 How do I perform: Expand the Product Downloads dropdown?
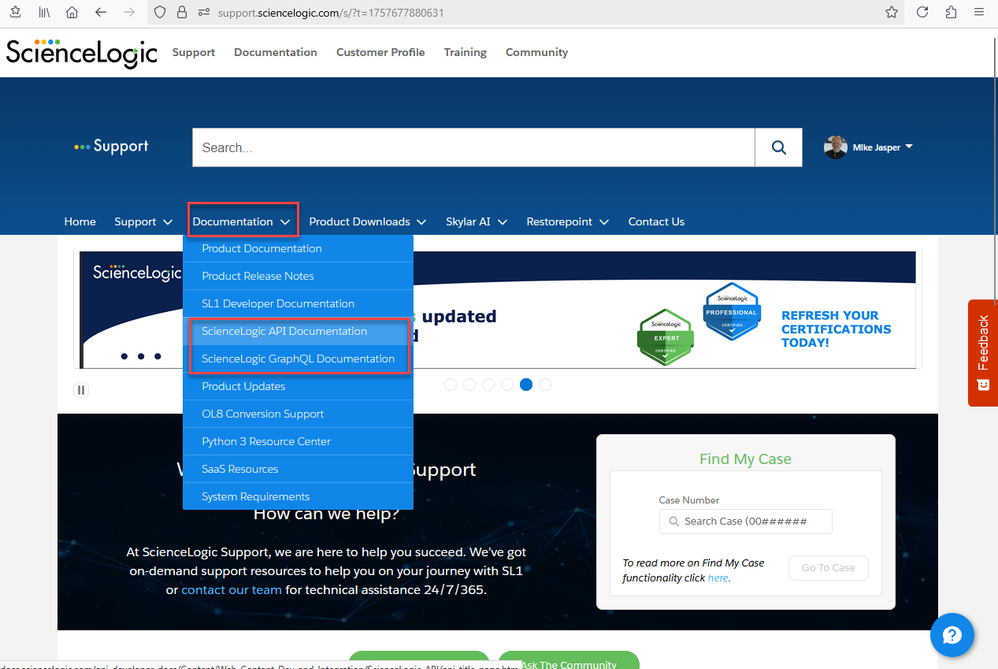click(367, 222)
